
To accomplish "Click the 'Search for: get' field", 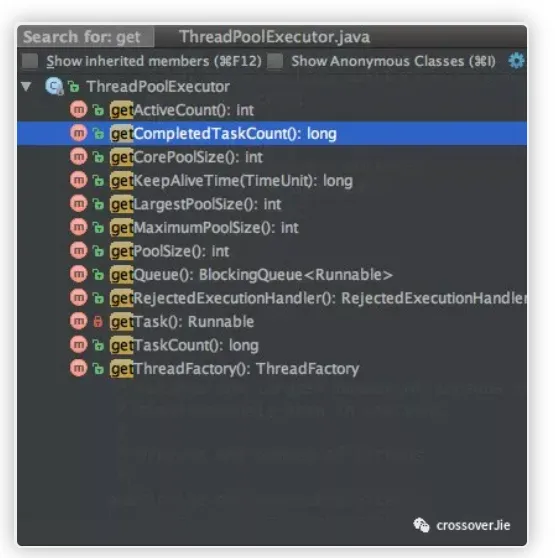I will [x=86, y=37].
